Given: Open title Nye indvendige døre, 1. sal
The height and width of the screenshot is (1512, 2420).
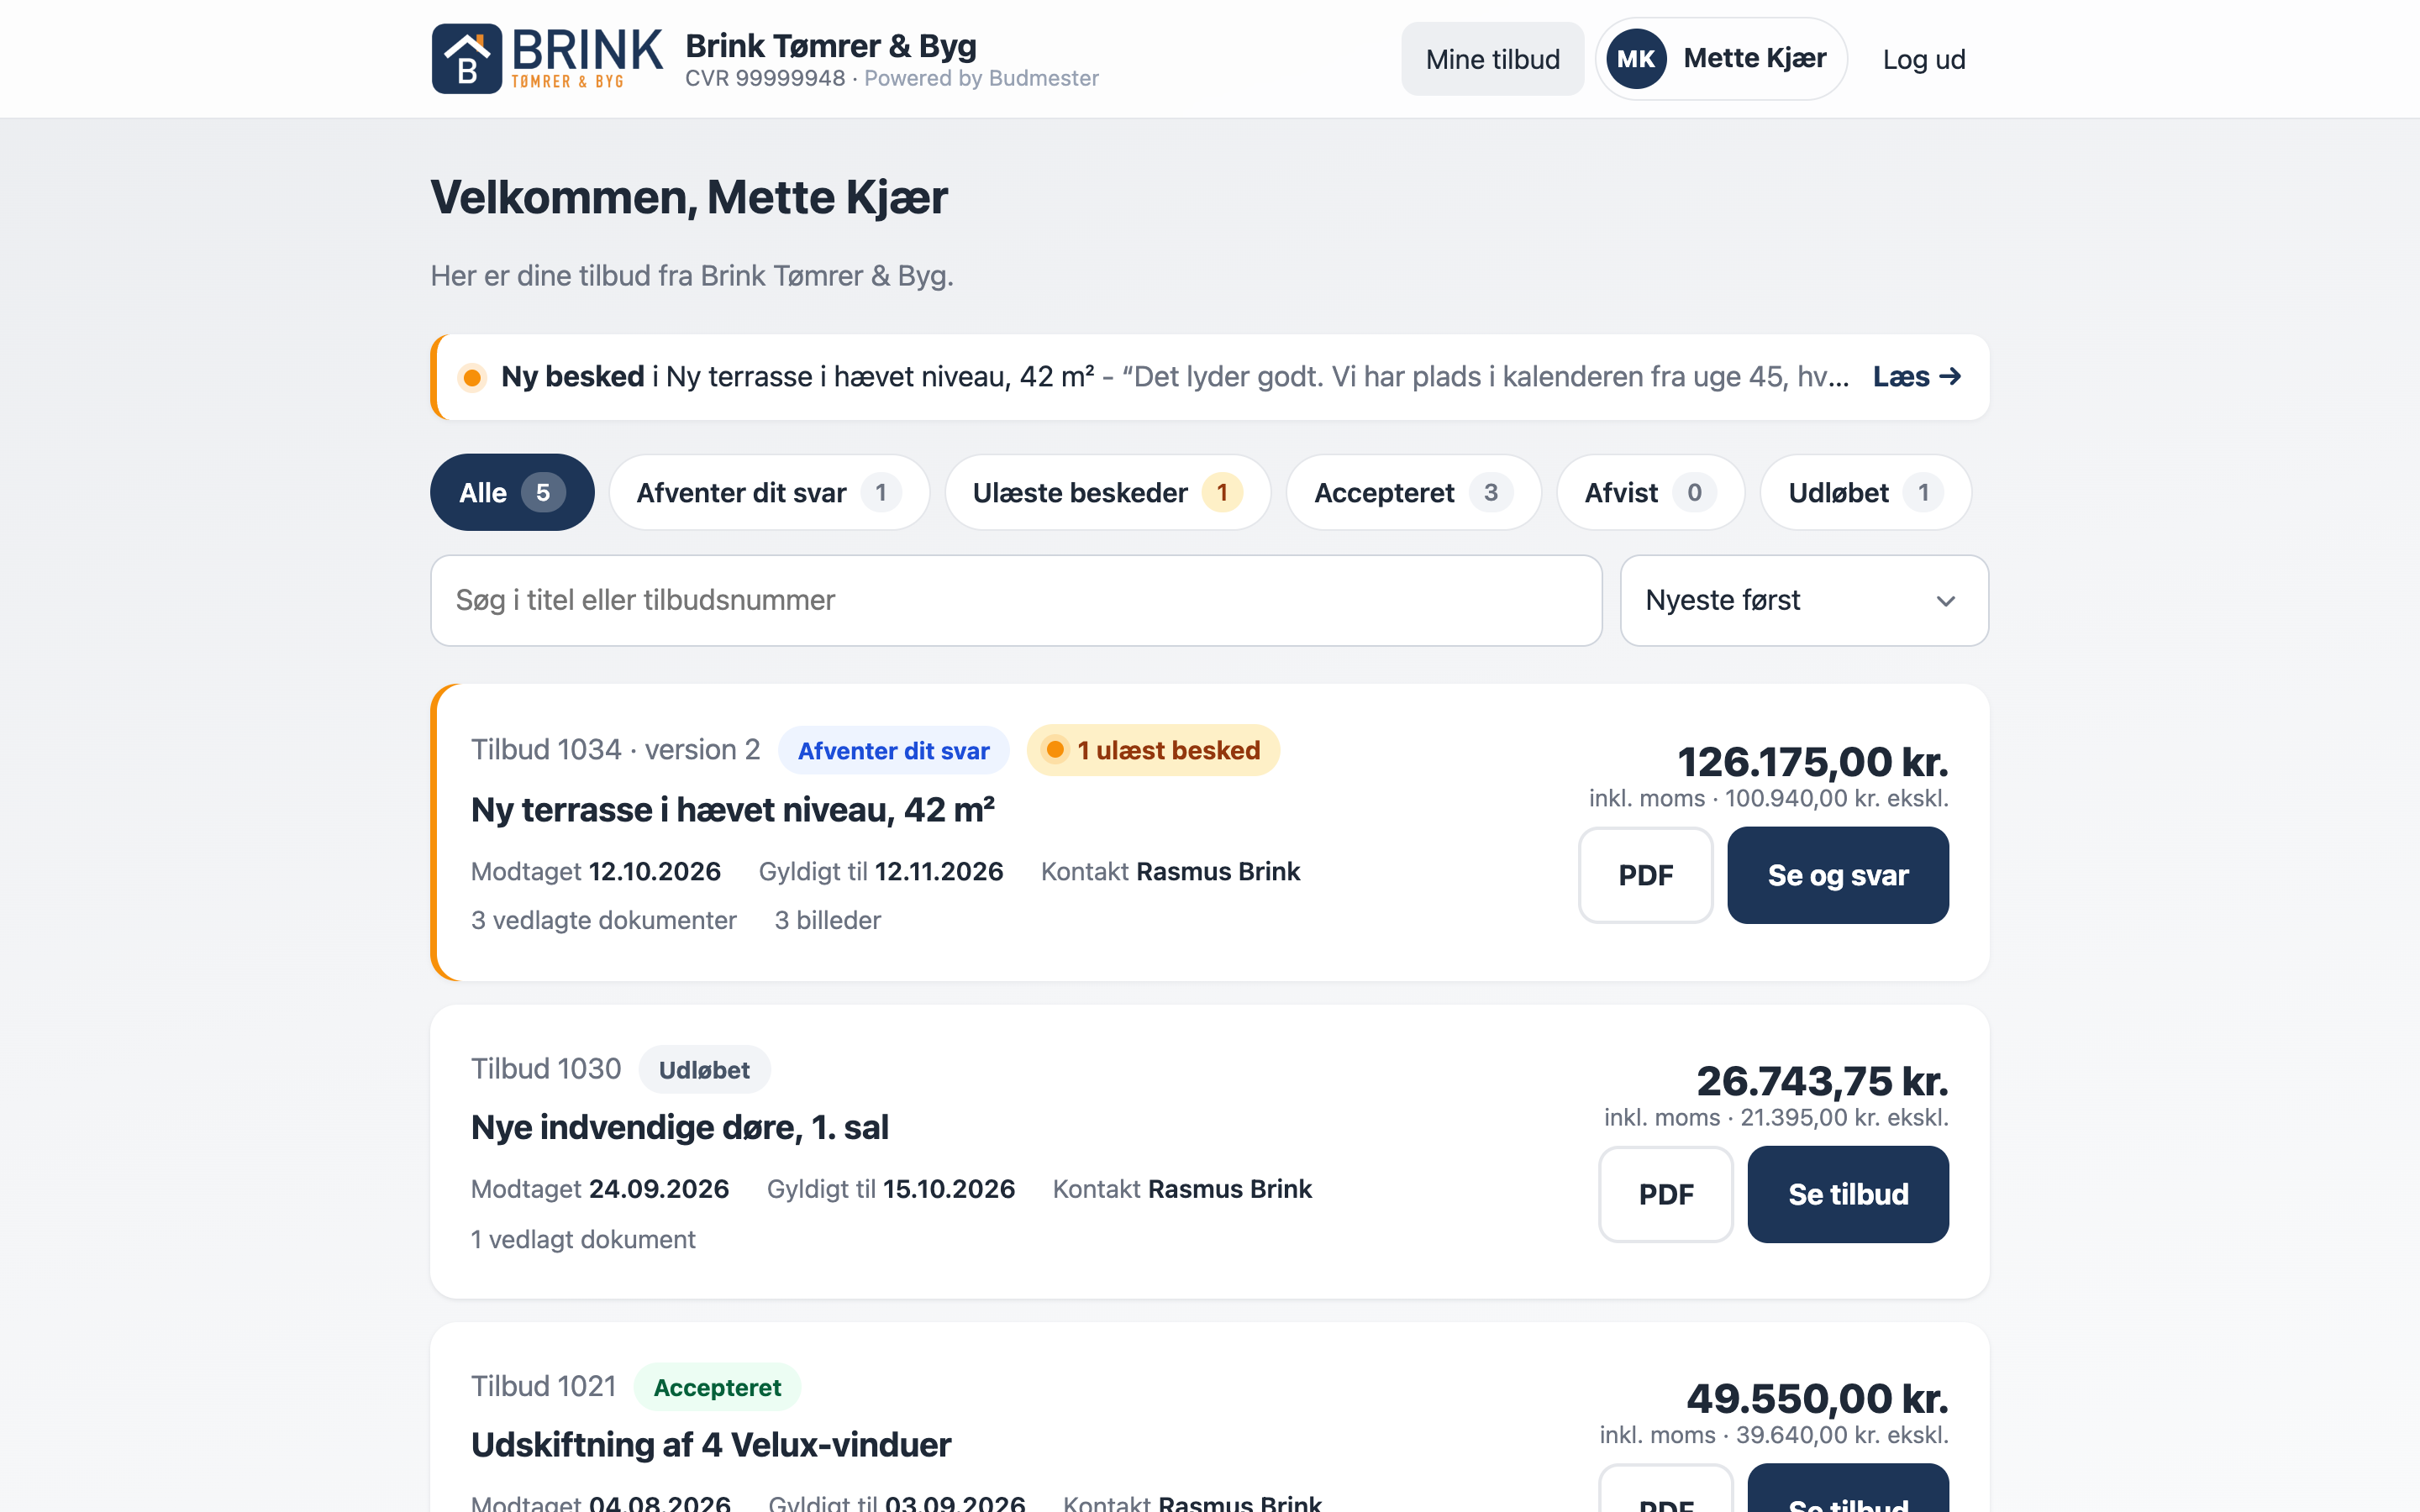Looking at the screenshot, I should tap(679, 1127).
